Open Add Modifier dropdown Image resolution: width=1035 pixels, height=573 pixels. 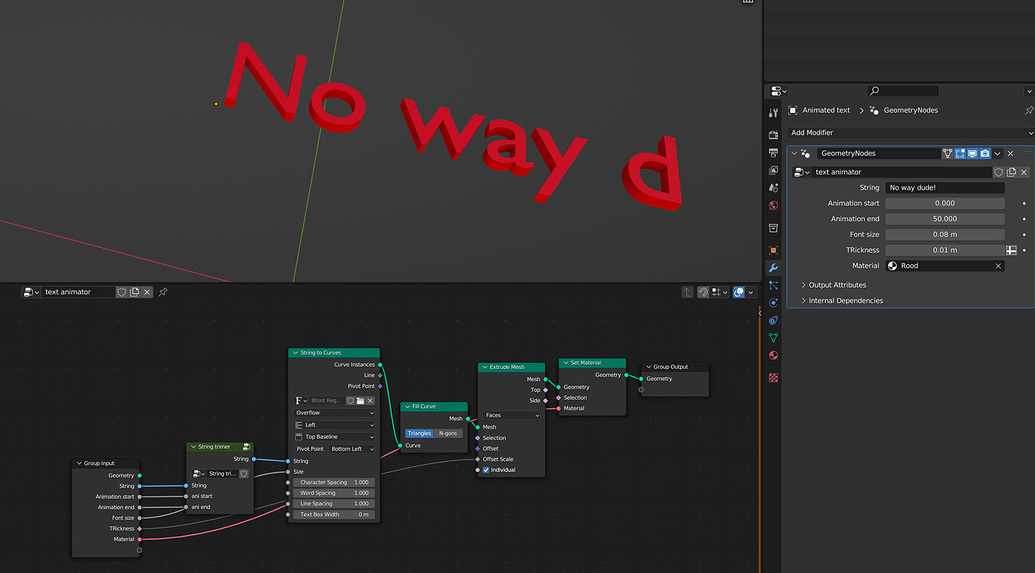(910, 133)
